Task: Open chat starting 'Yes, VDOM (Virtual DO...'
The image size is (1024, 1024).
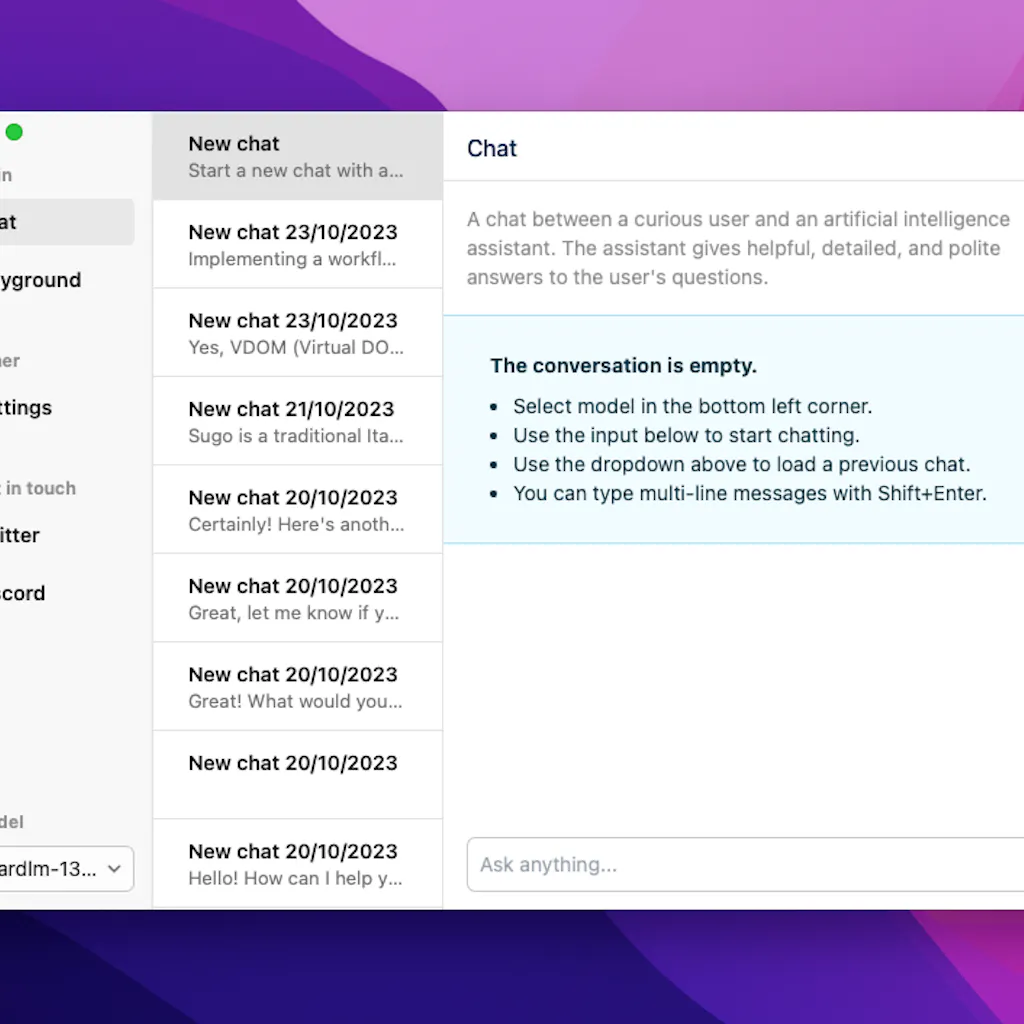Action: [297, 333]
